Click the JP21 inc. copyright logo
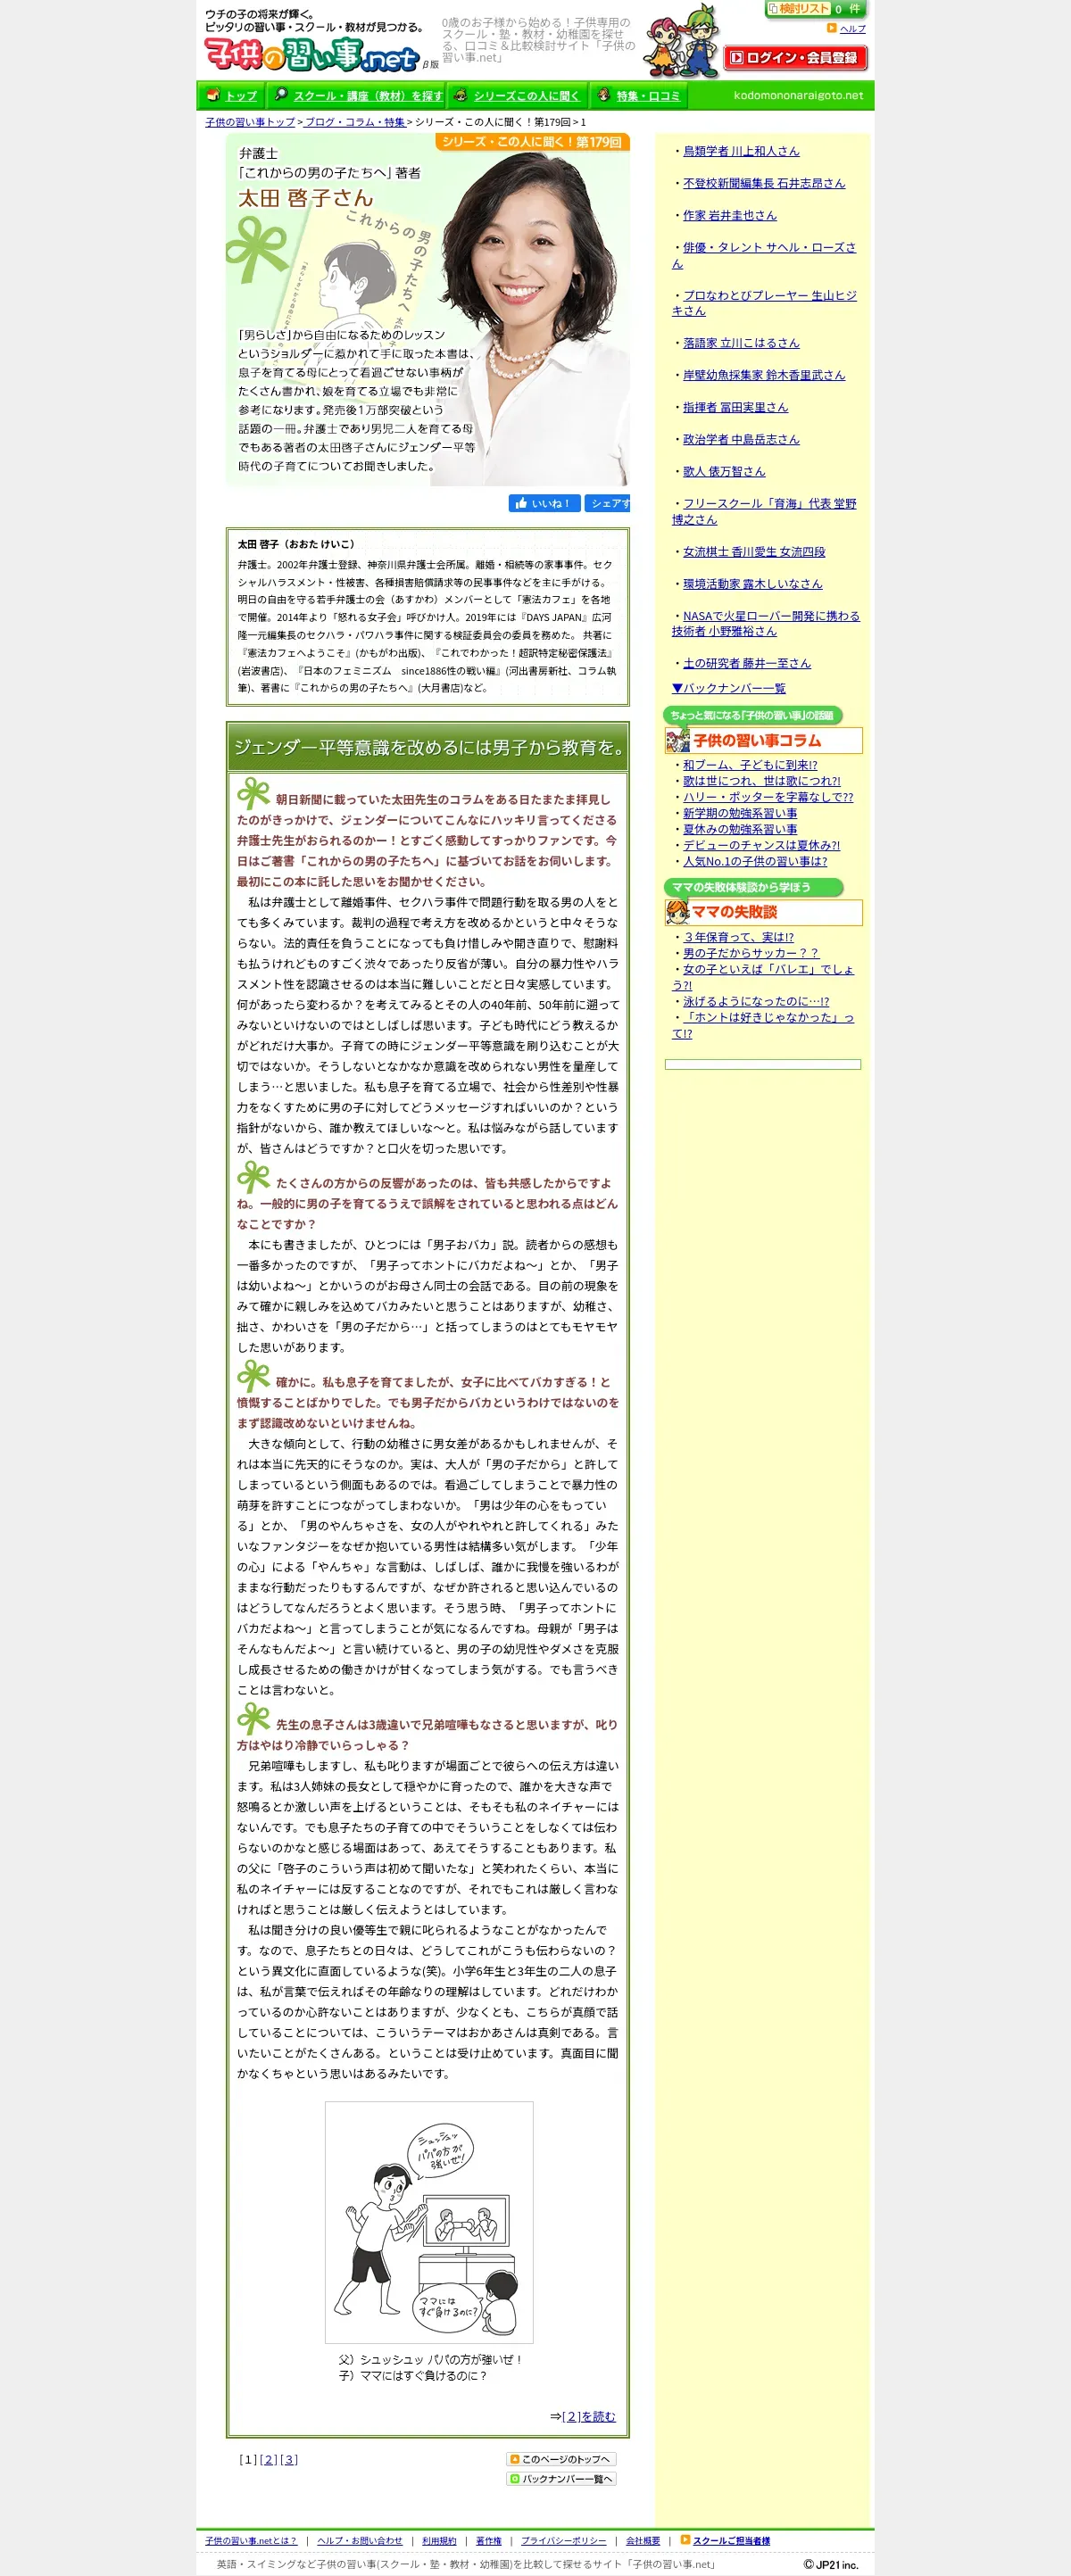 831,2564
